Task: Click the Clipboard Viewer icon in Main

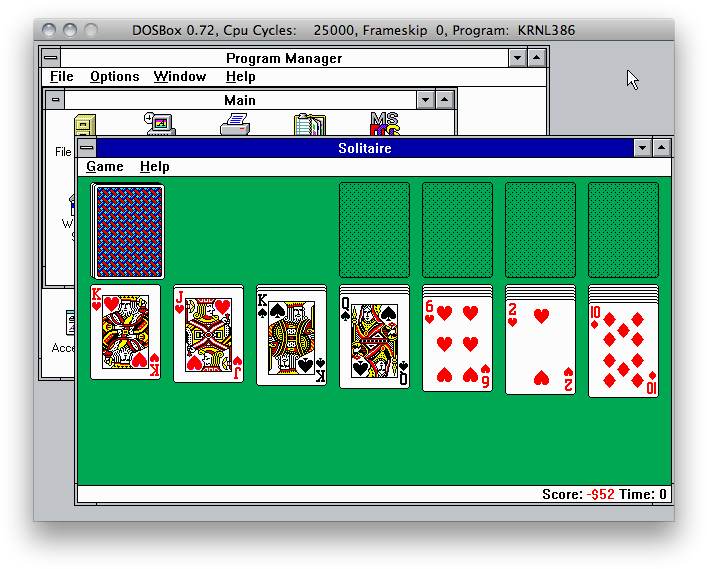Action: coord(310,124)
